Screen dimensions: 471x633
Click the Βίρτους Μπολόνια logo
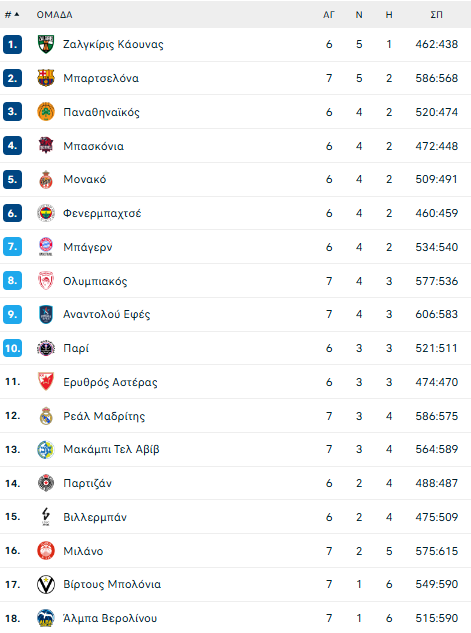pyautogui.click(x=46, y=584)
